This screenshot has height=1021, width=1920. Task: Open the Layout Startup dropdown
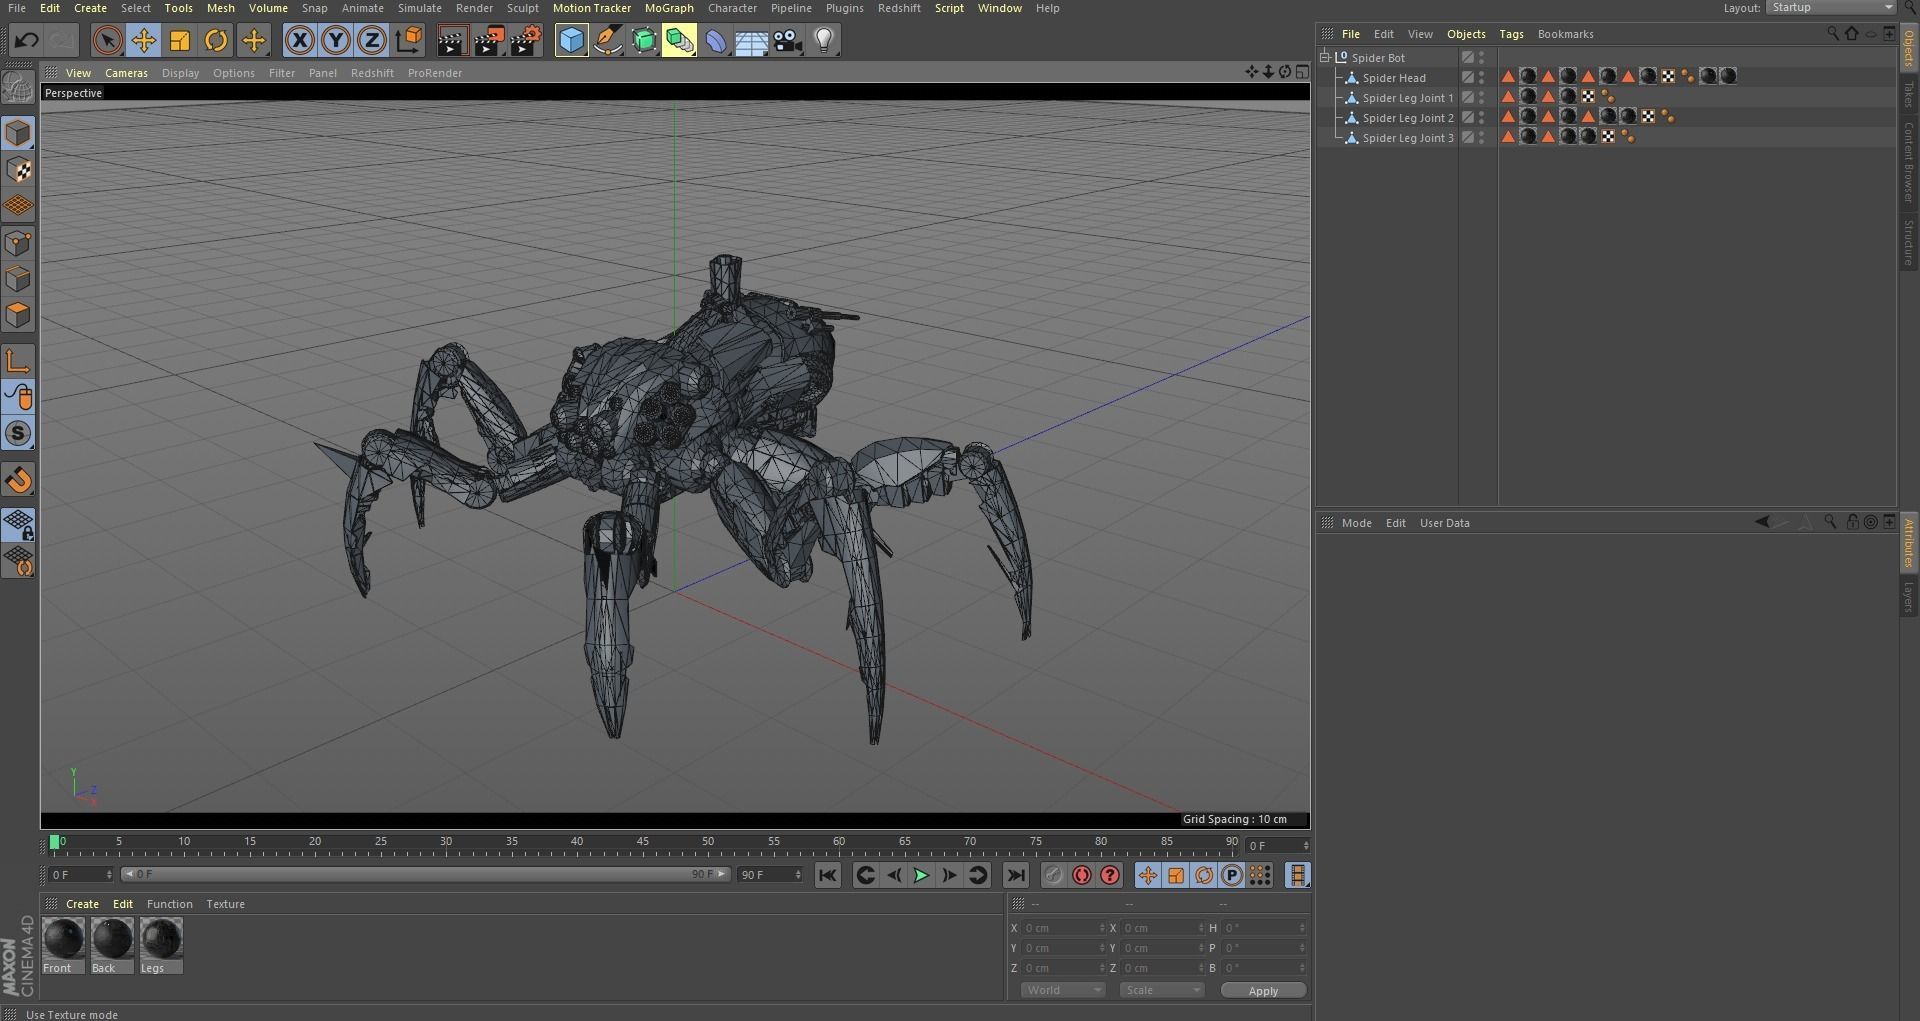(x=1831, y=7)
